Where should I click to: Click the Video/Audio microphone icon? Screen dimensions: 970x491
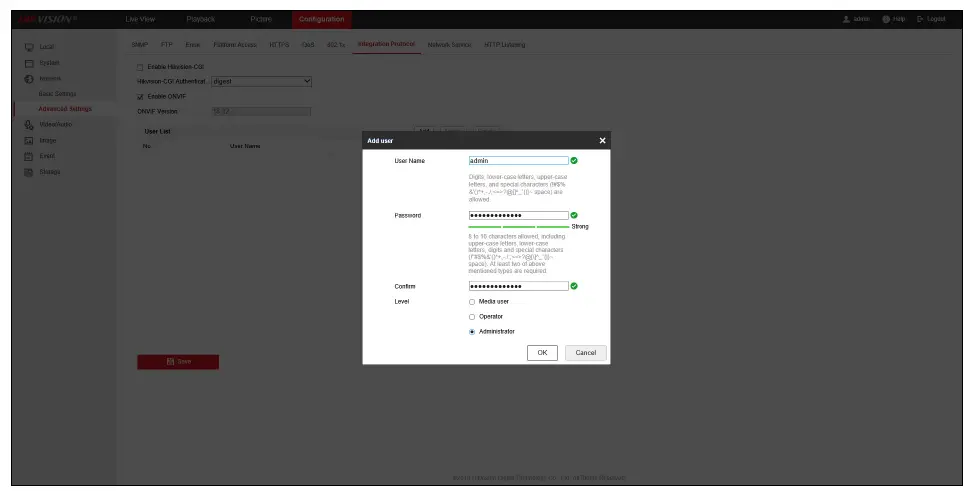click(x=28, y=125)
